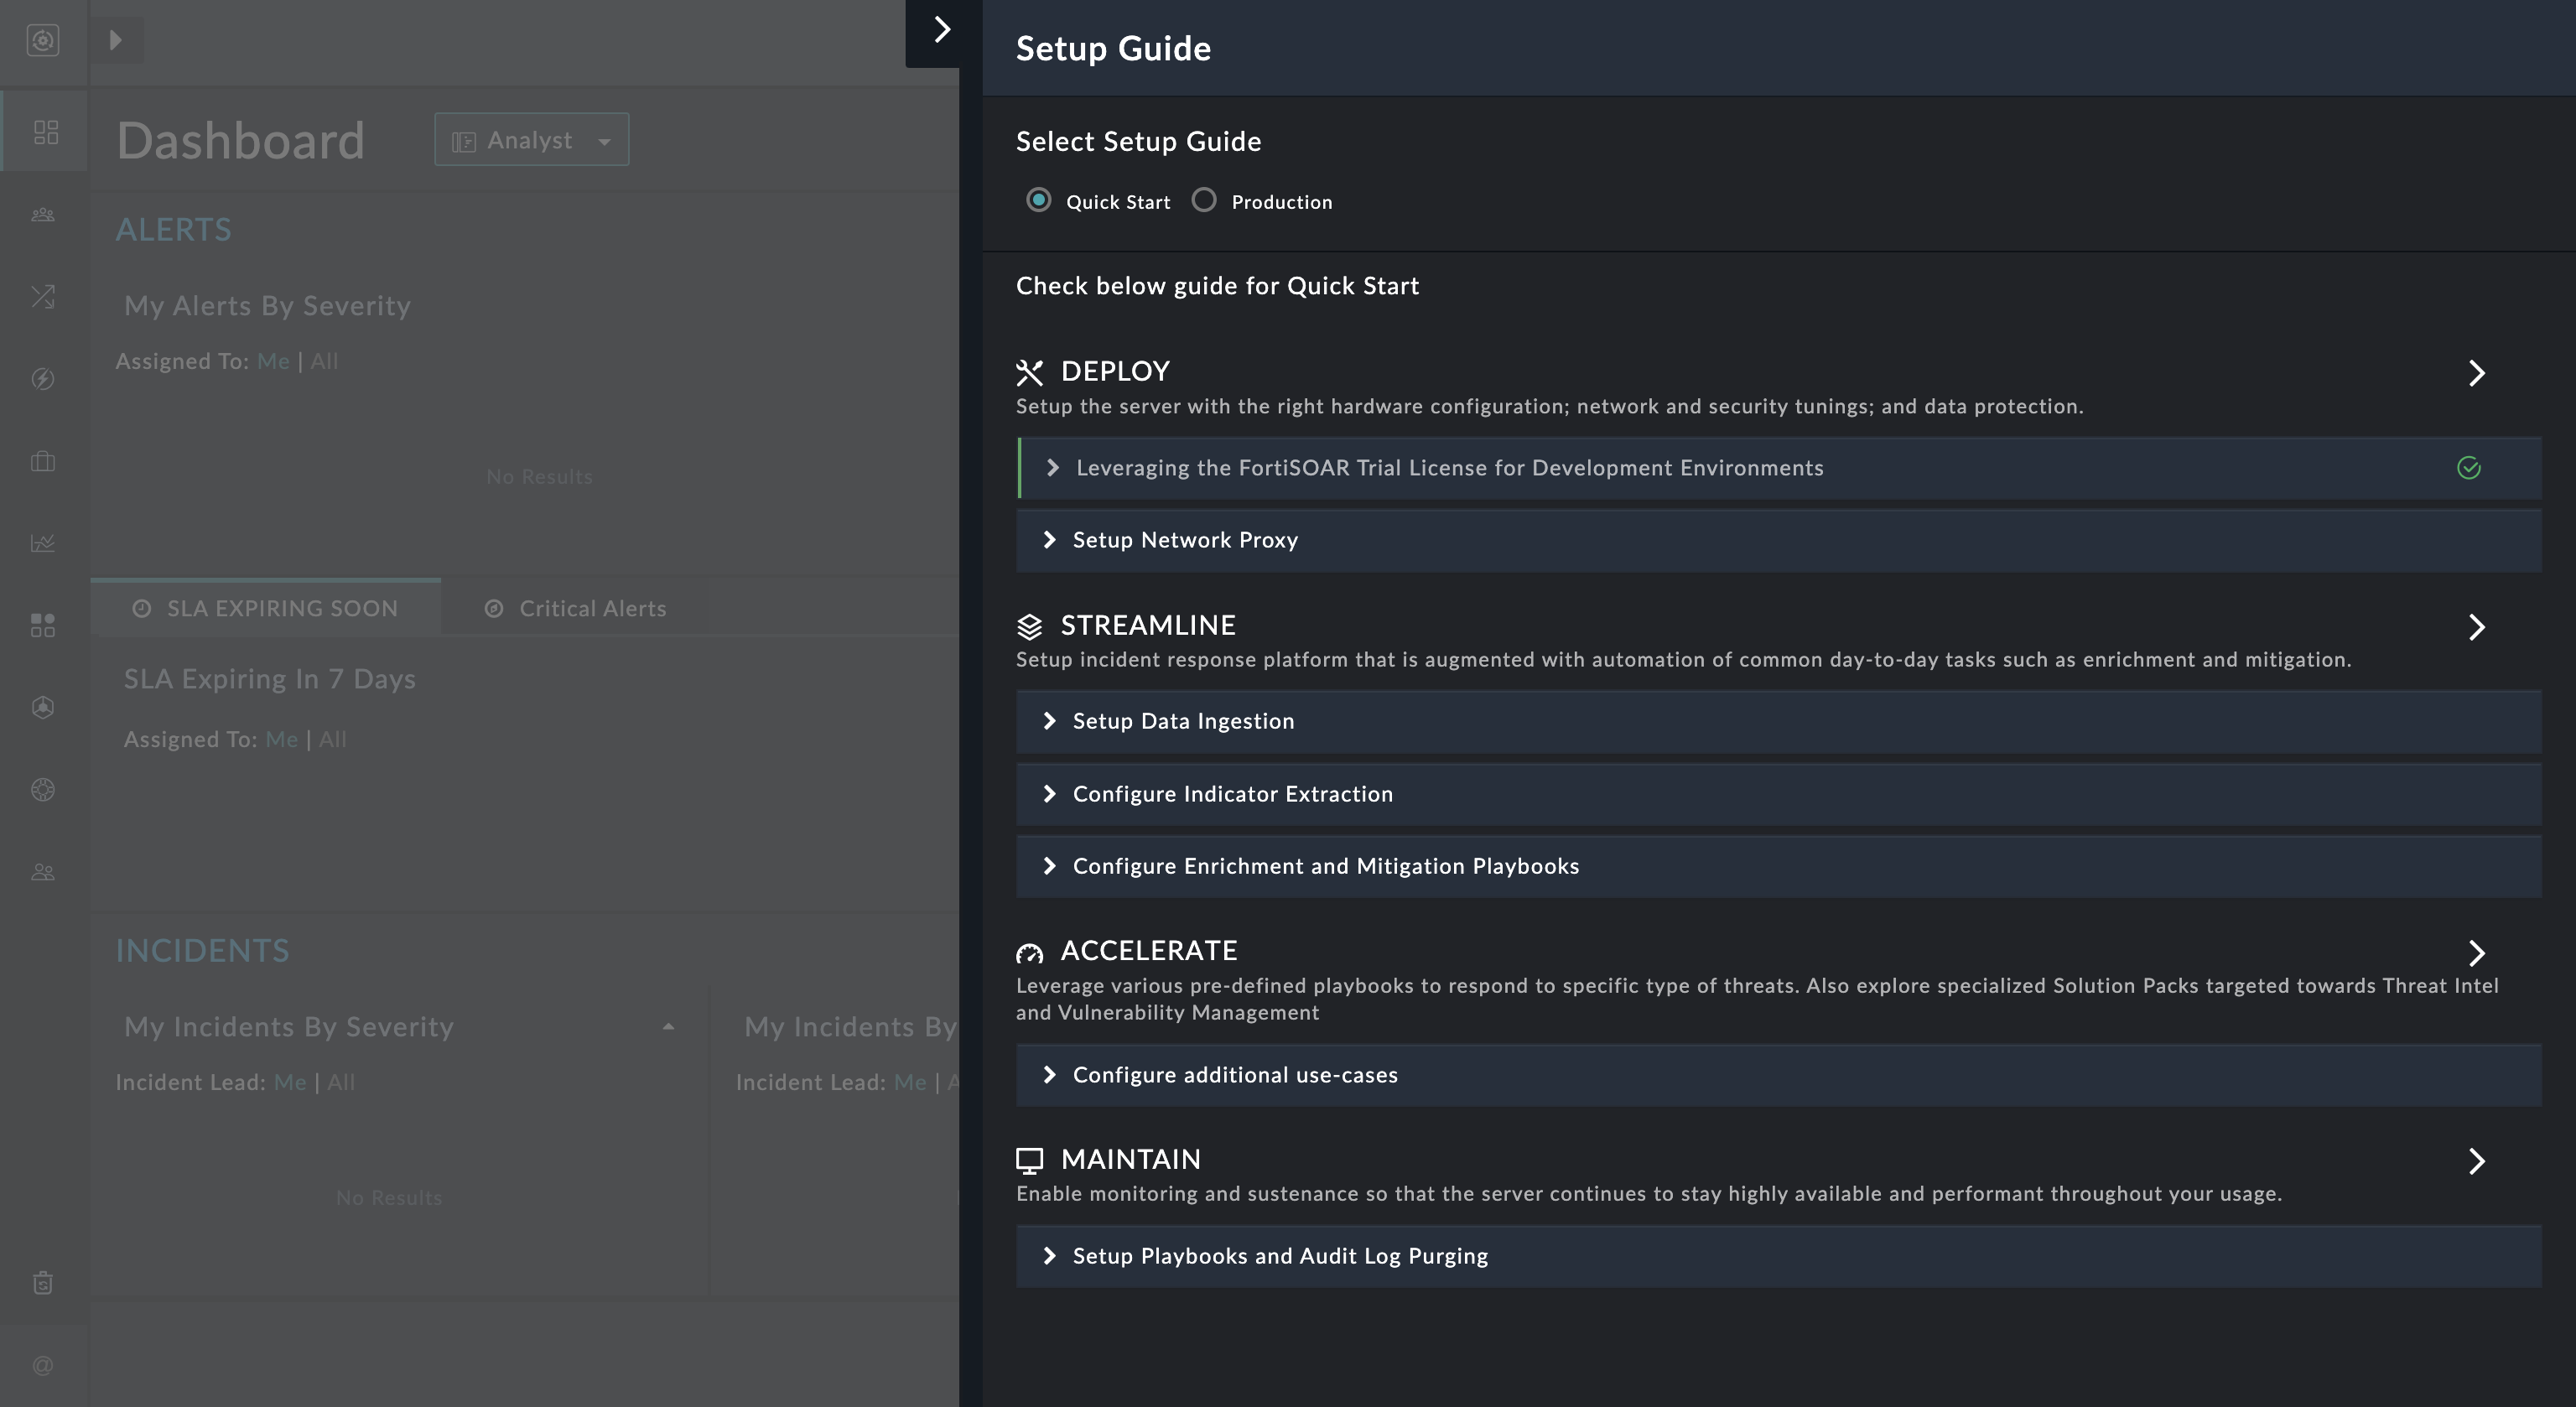This screenshot has width=2576, height=1407.
Task: Open DEPLOY section chevron arrow
Action: click(2476, 373)
